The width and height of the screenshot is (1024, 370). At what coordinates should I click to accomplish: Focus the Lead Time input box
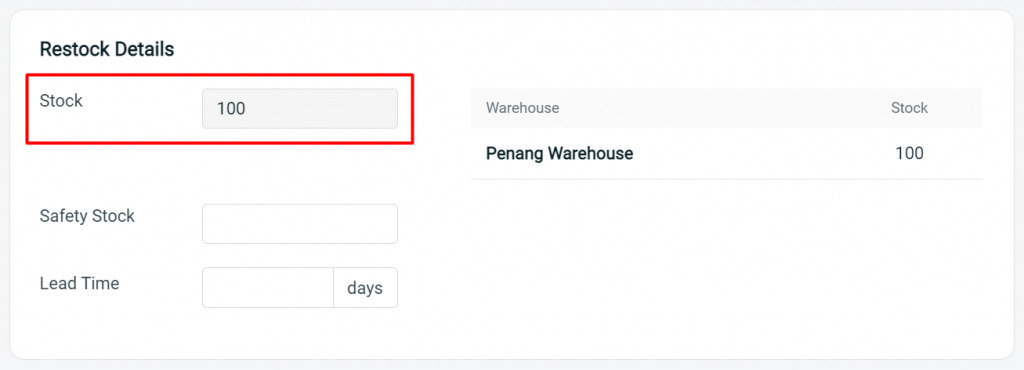(x=268, y=287)
